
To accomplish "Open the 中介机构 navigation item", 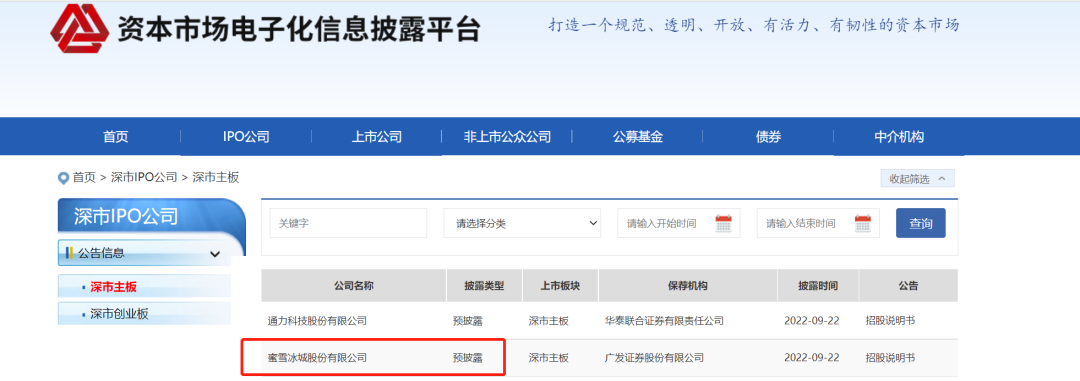I will pos(899,136).
